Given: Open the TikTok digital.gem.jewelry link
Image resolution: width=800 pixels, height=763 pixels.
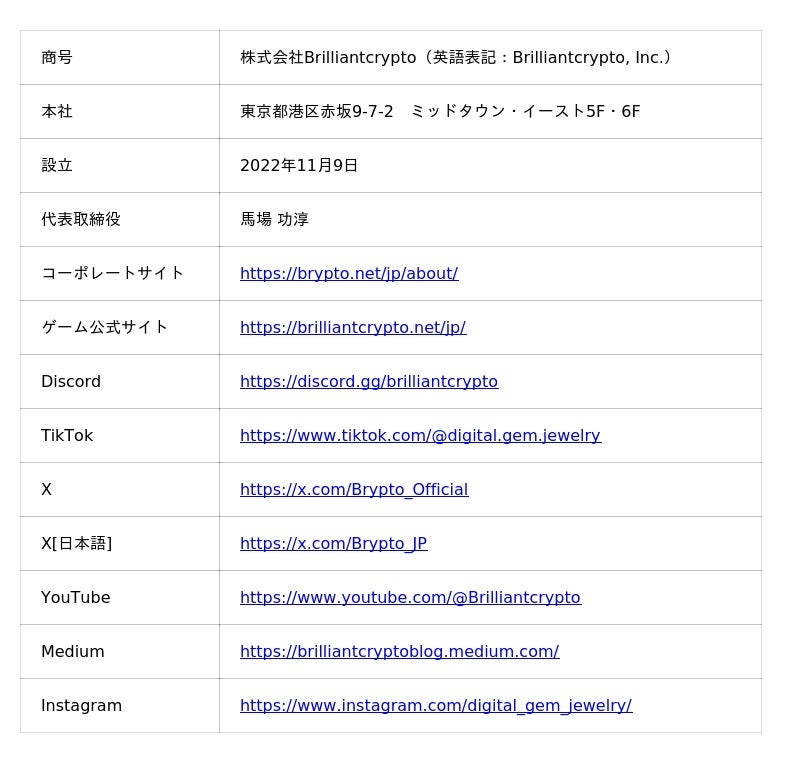Looking at the screenshot, I should click(420, 436).
